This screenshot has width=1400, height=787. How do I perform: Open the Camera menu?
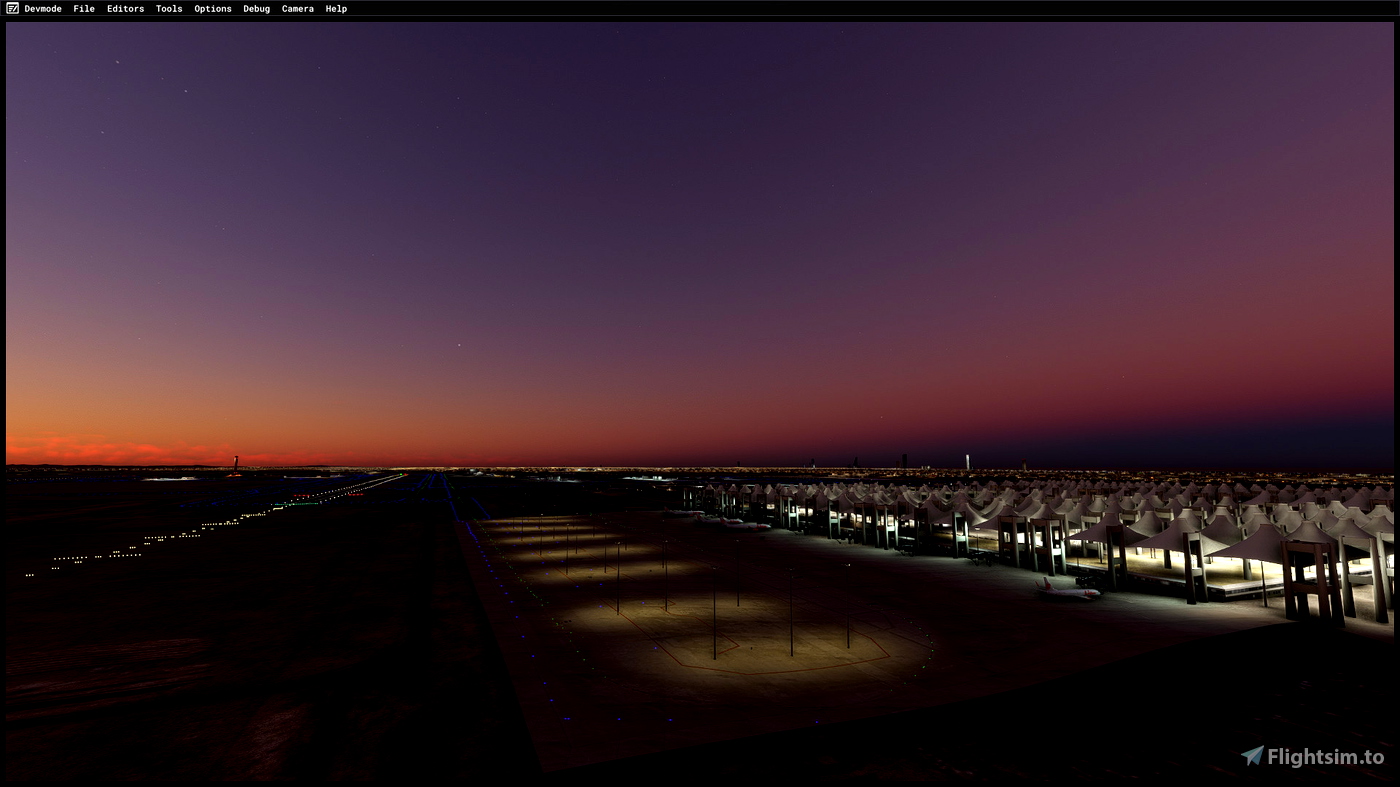coord(298,8)
